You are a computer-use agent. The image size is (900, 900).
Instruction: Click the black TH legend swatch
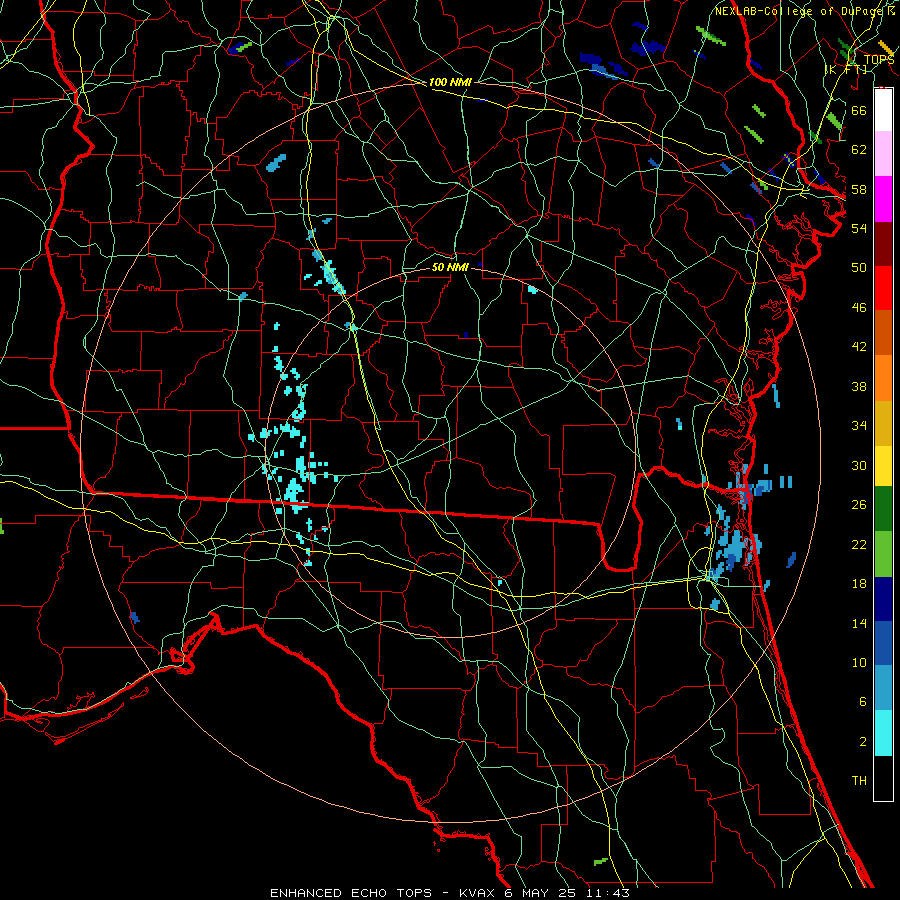tap(883, 778)
